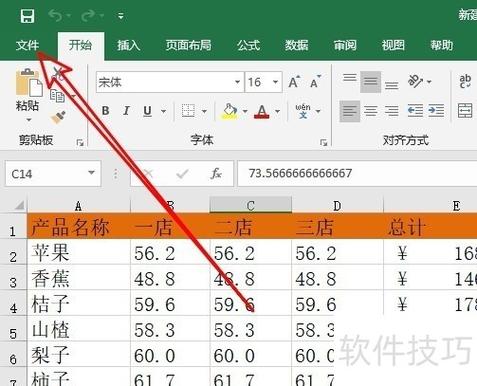Expand the Orientation dropdown arrow
477x386 pixels.
[429, 81]
